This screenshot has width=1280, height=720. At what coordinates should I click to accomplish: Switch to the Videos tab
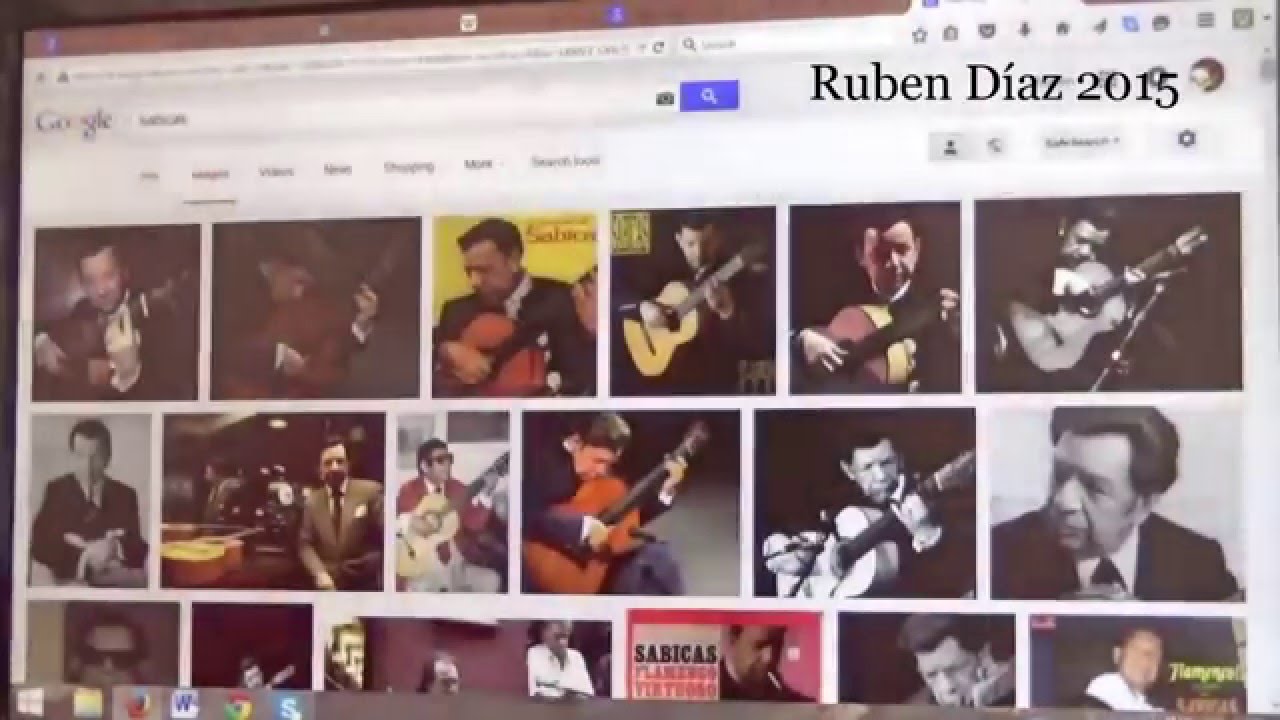(x=276, y=171)
